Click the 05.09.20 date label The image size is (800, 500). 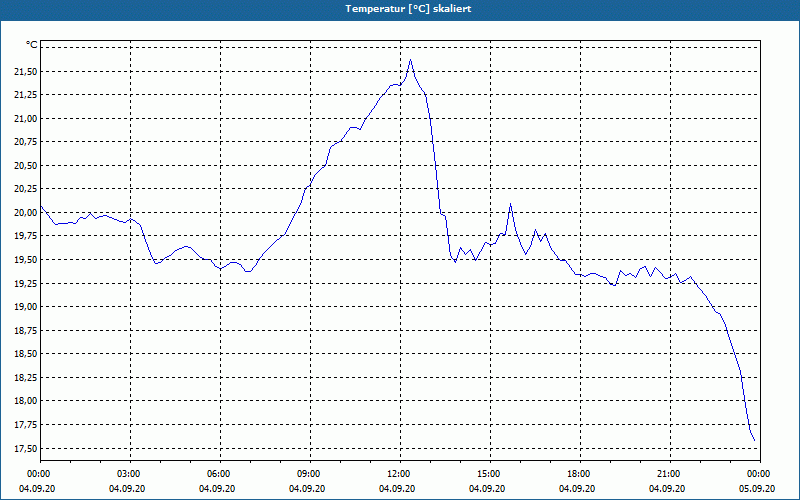click(x=757, y=489)
